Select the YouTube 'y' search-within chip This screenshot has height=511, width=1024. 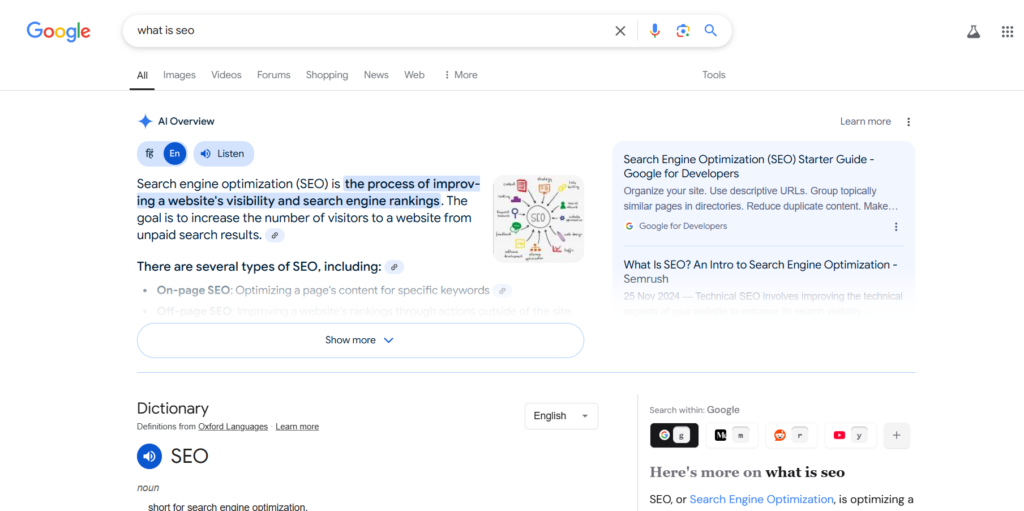[850, 435]
